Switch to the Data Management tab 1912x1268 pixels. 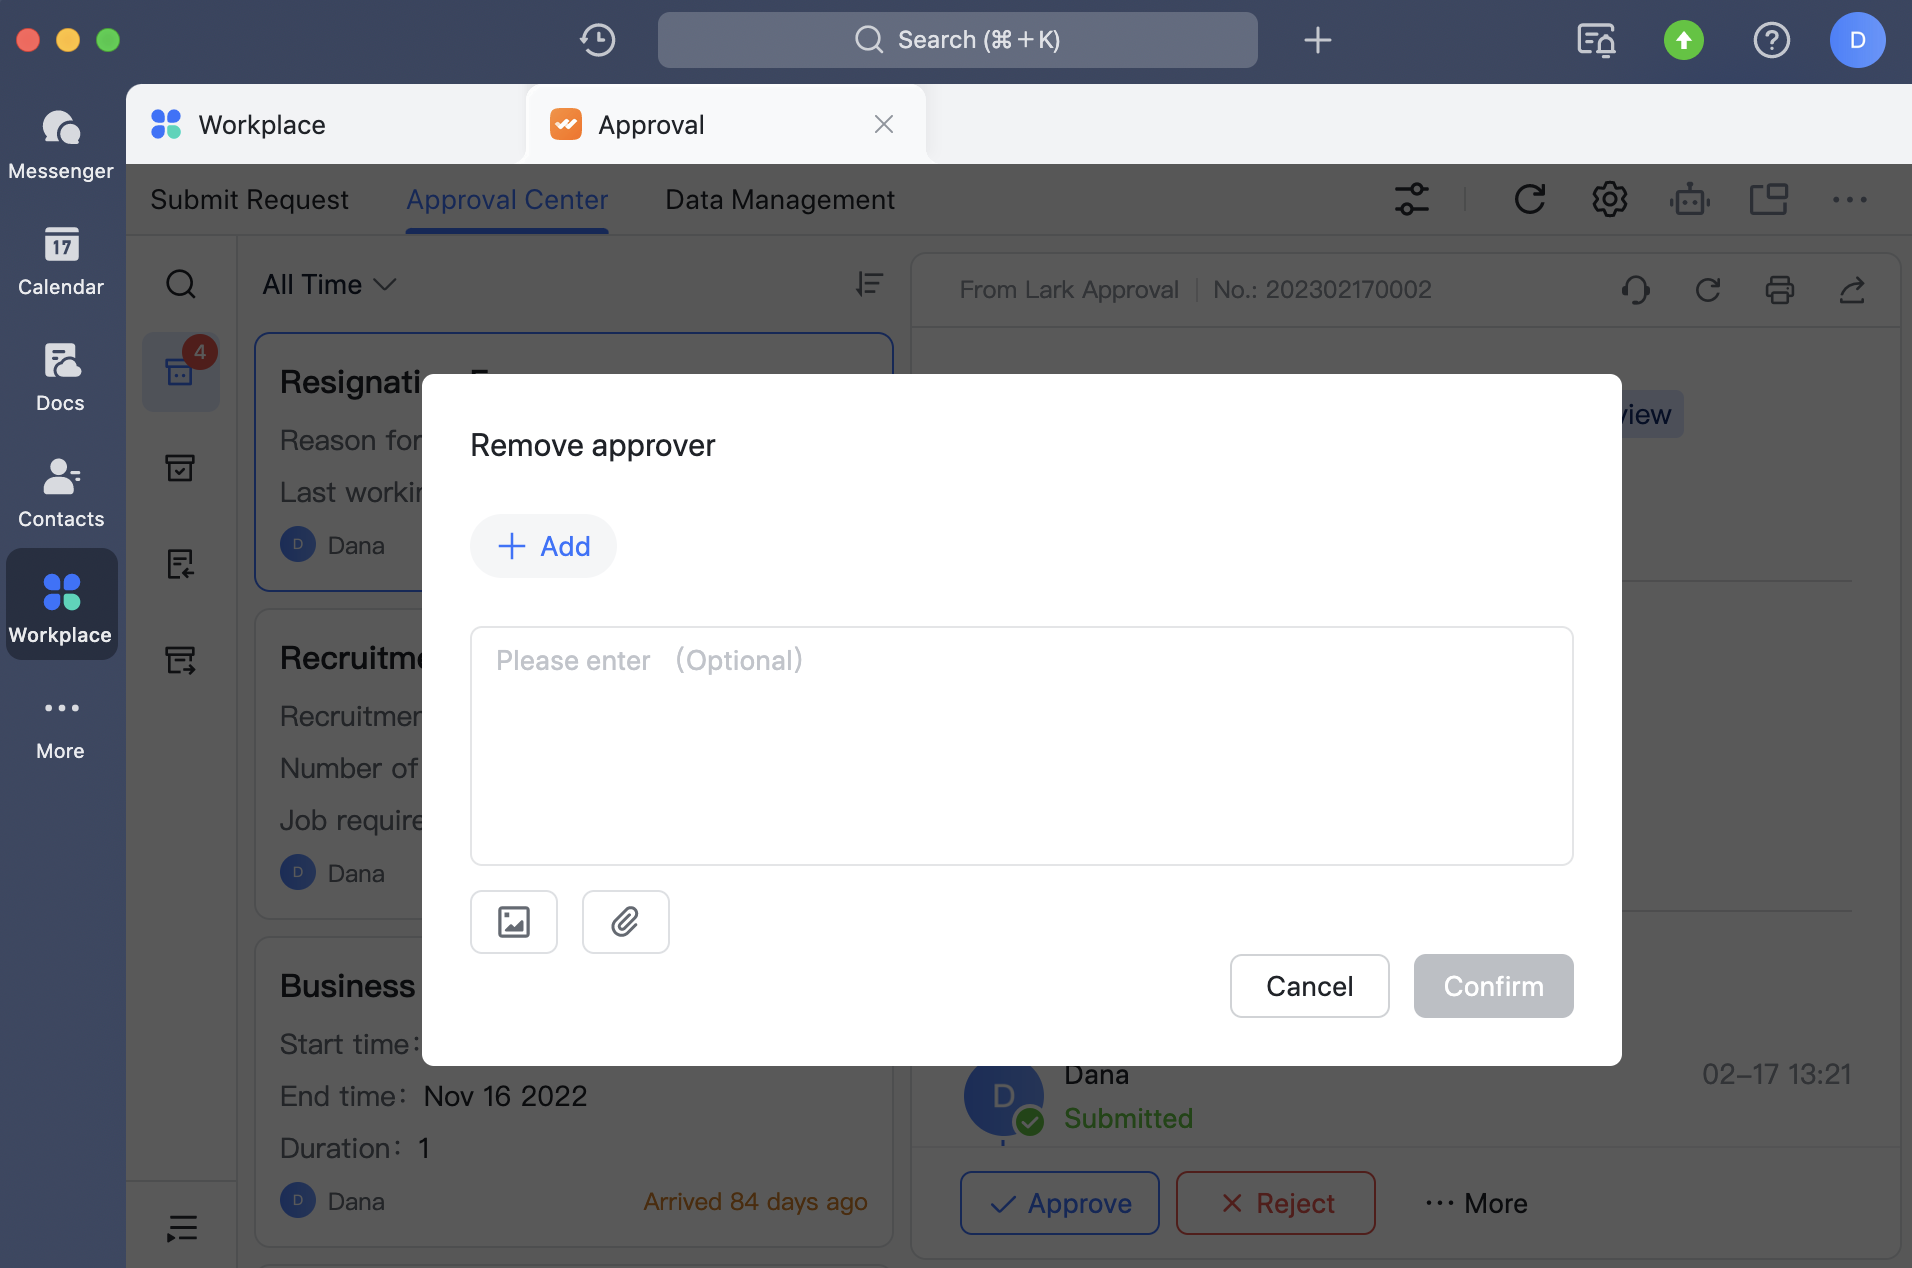pos(779,199)
